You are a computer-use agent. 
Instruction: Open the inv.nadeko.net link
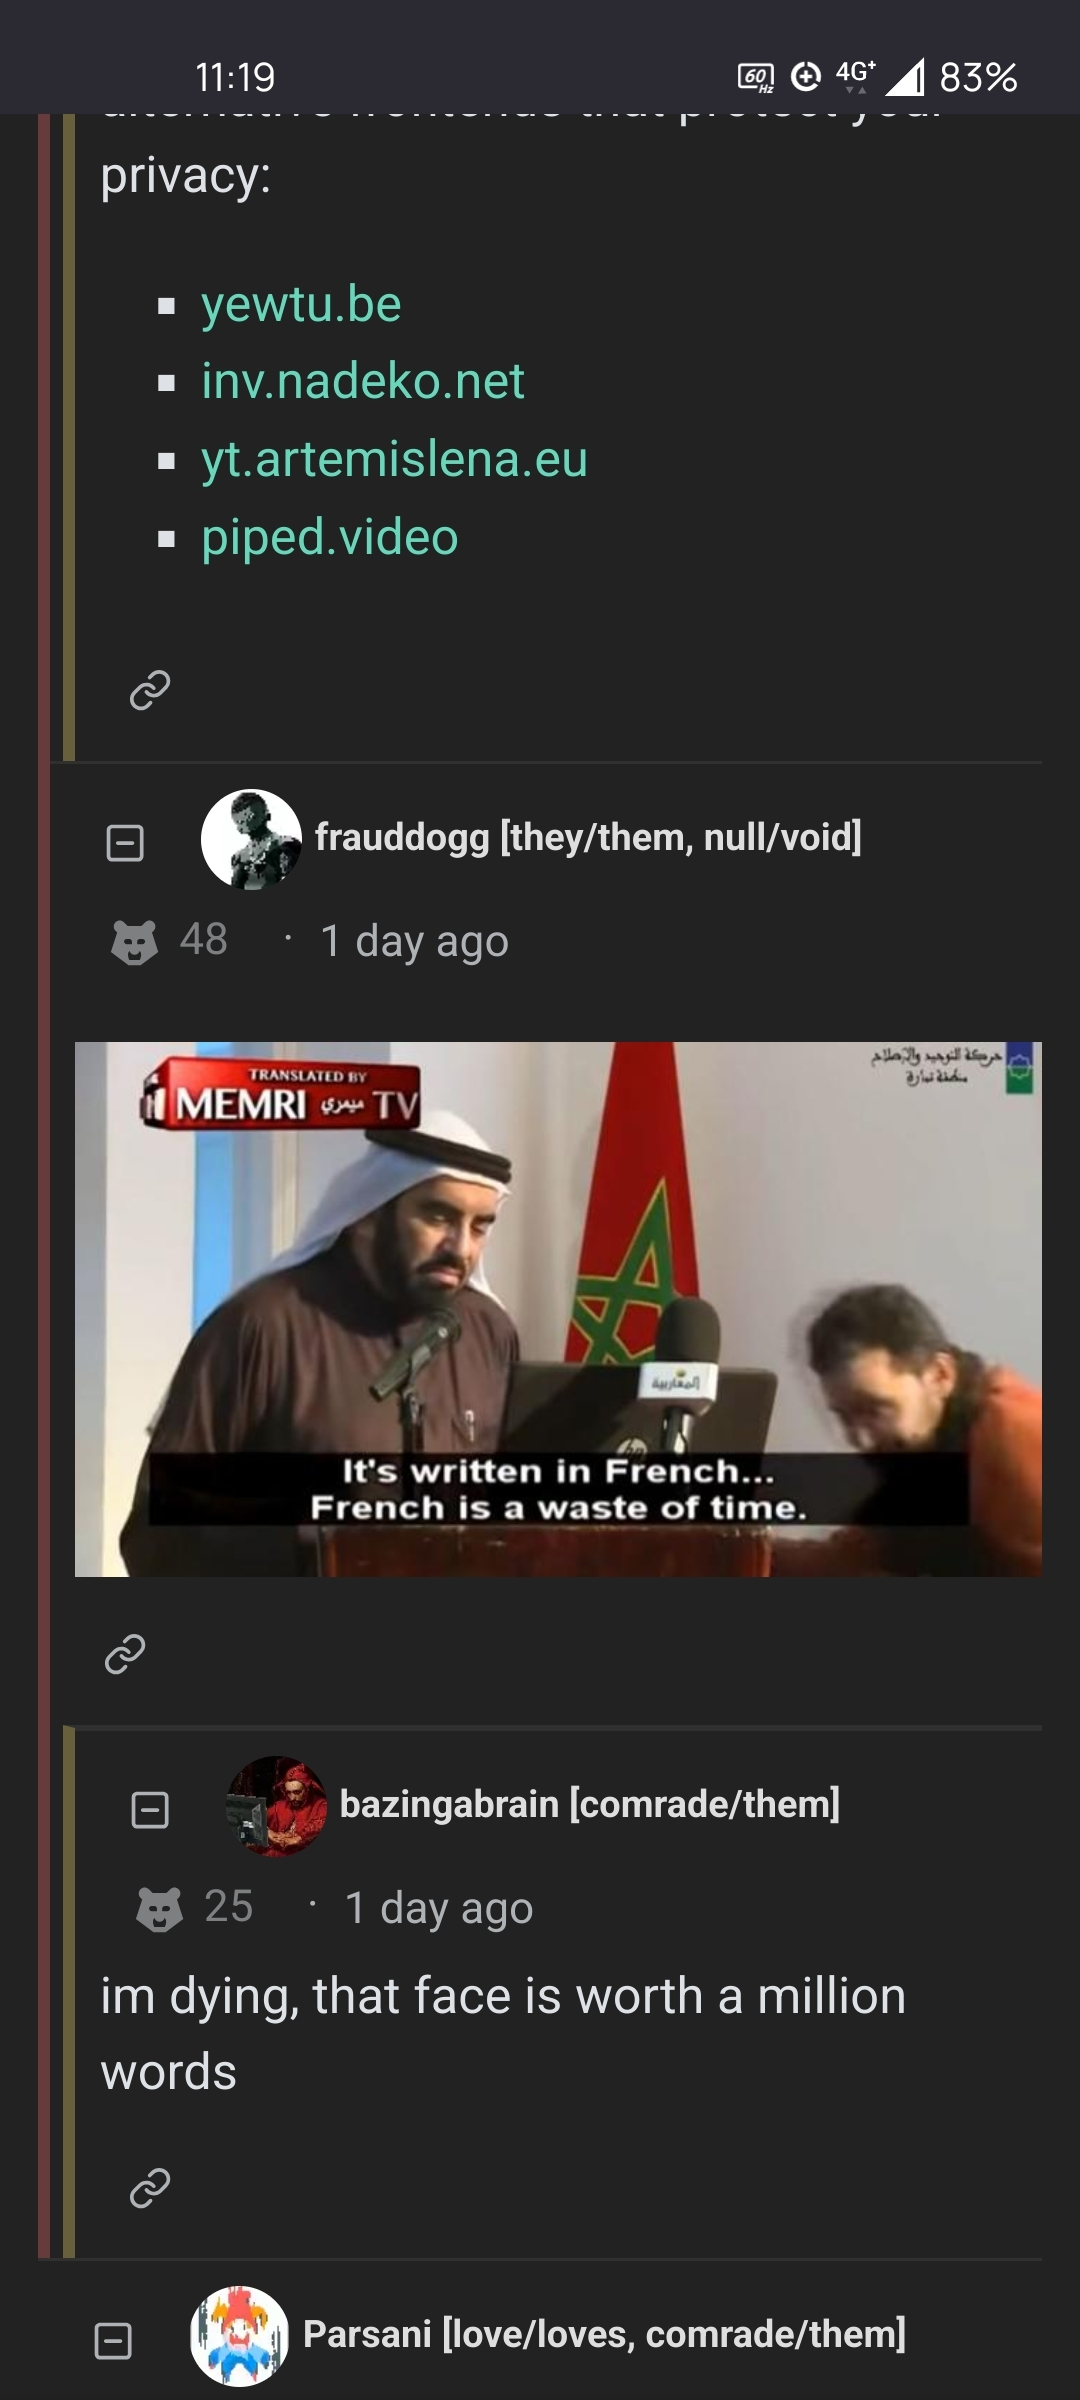pos(362,381)
